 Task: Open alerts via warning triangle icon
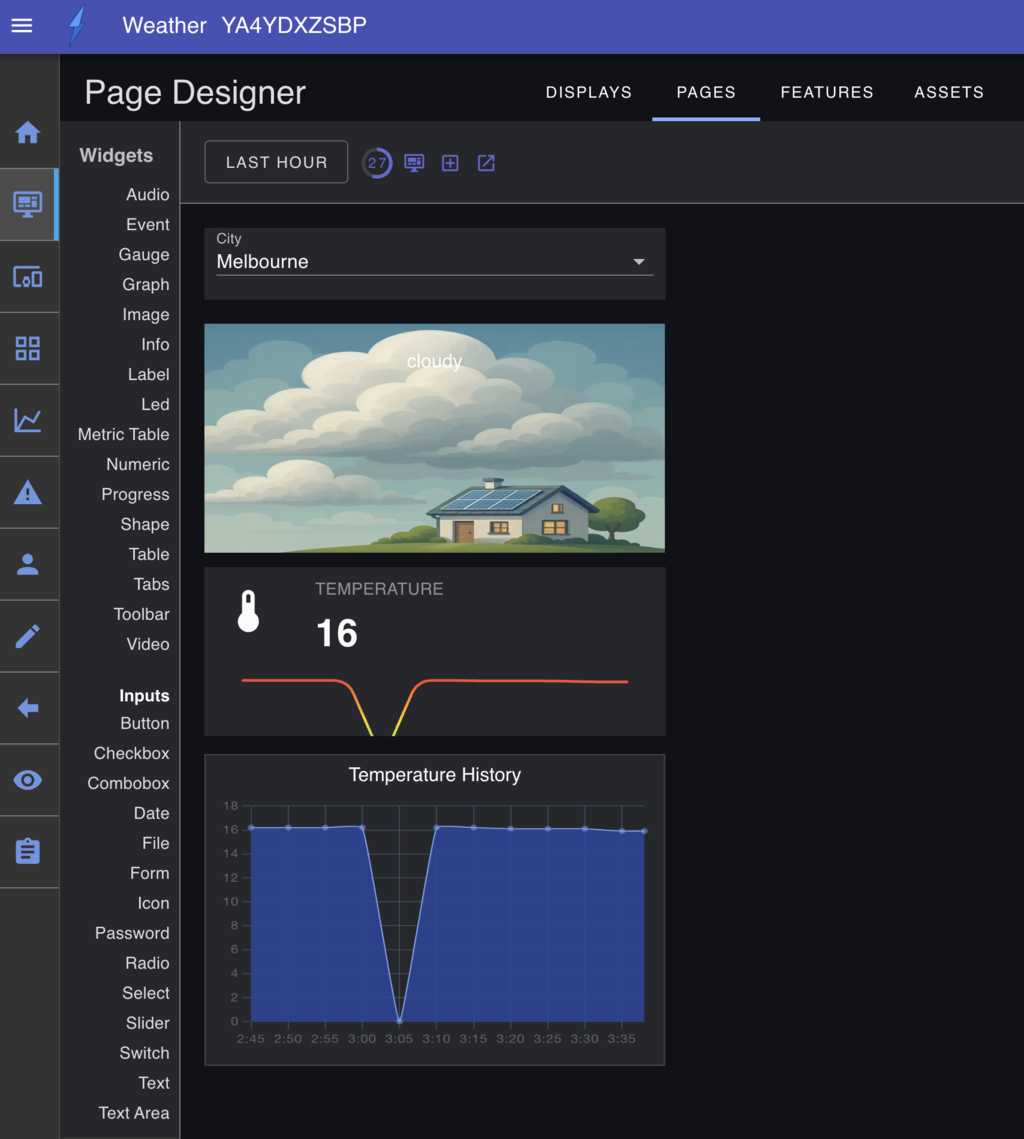pyautogui.click(x=28, y=492)
